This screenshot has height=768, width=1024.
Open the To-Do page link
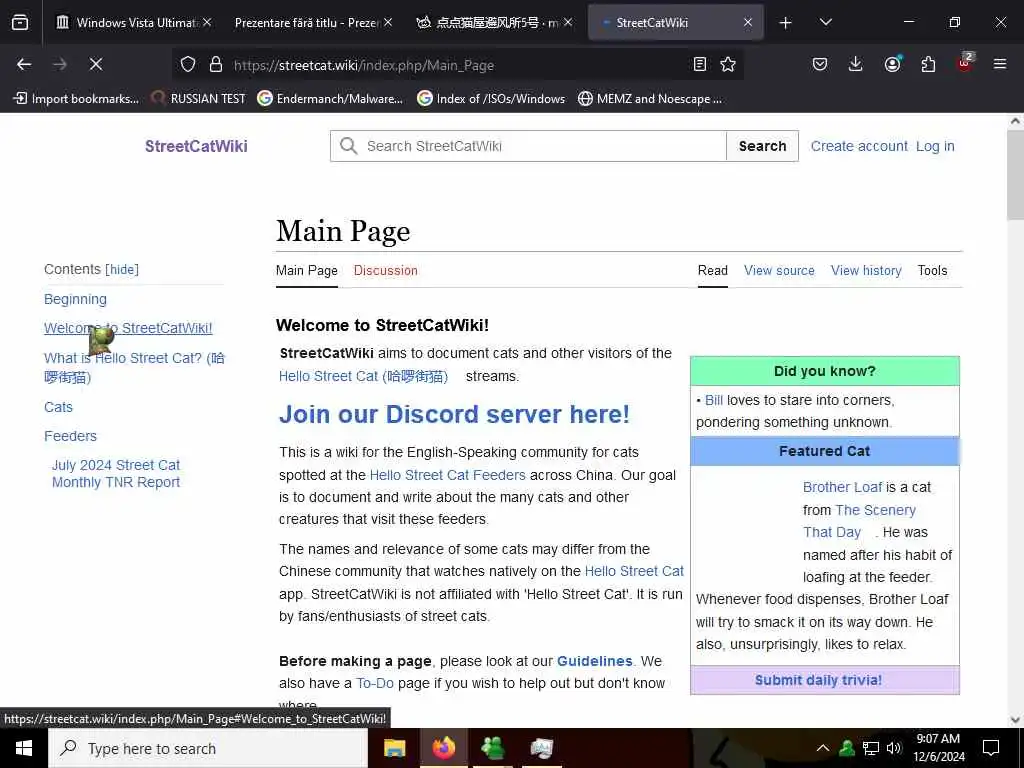pyautogui.click(x=375, y=683)
